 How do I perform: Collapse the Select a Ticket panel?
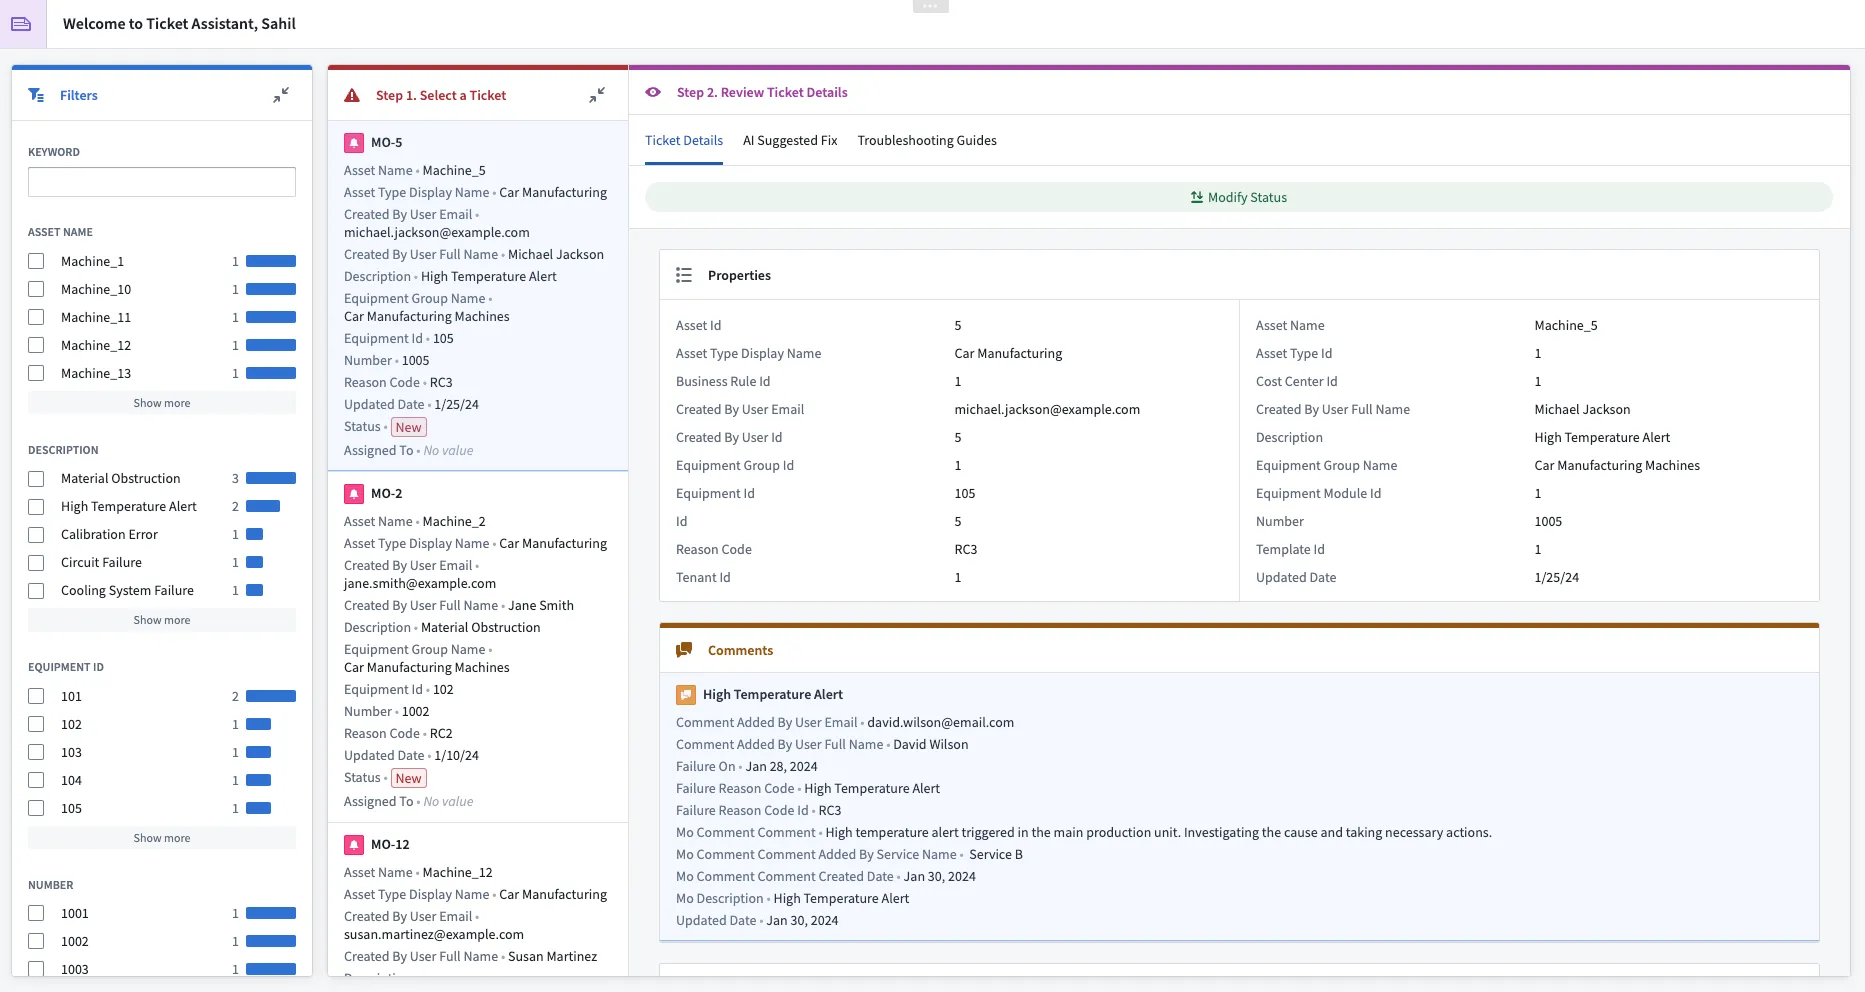coord(597,95)
